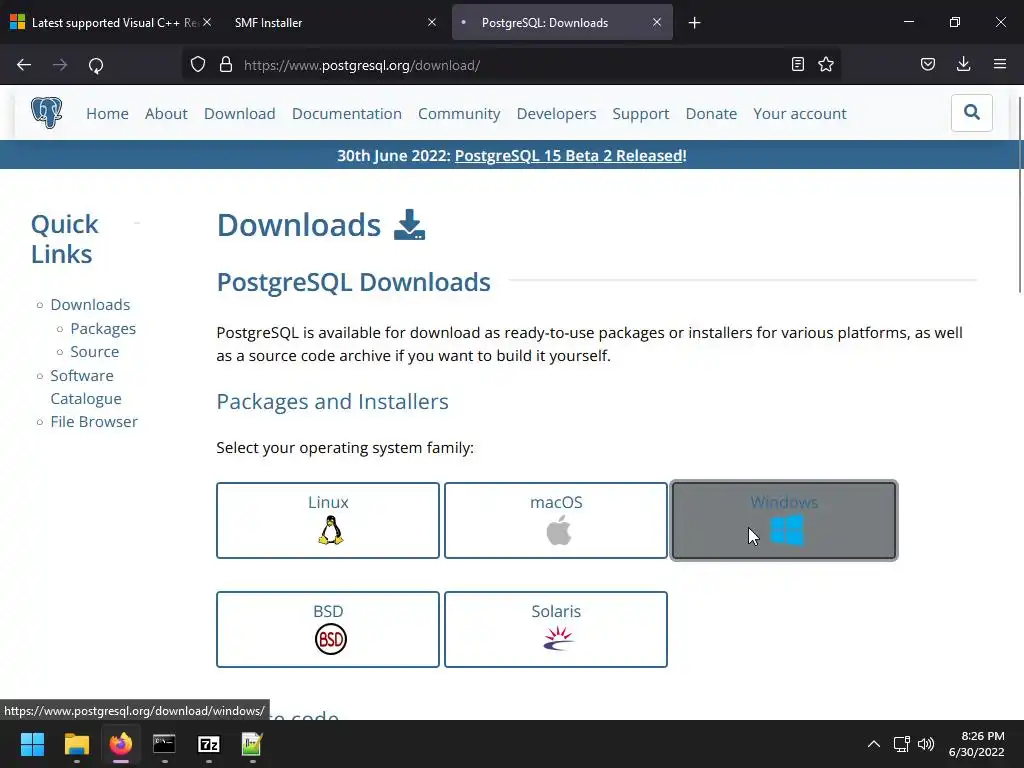Click the address bar URL field
Screen dimensions: 1024x768
pyautogui.click(x=509, y=65)
